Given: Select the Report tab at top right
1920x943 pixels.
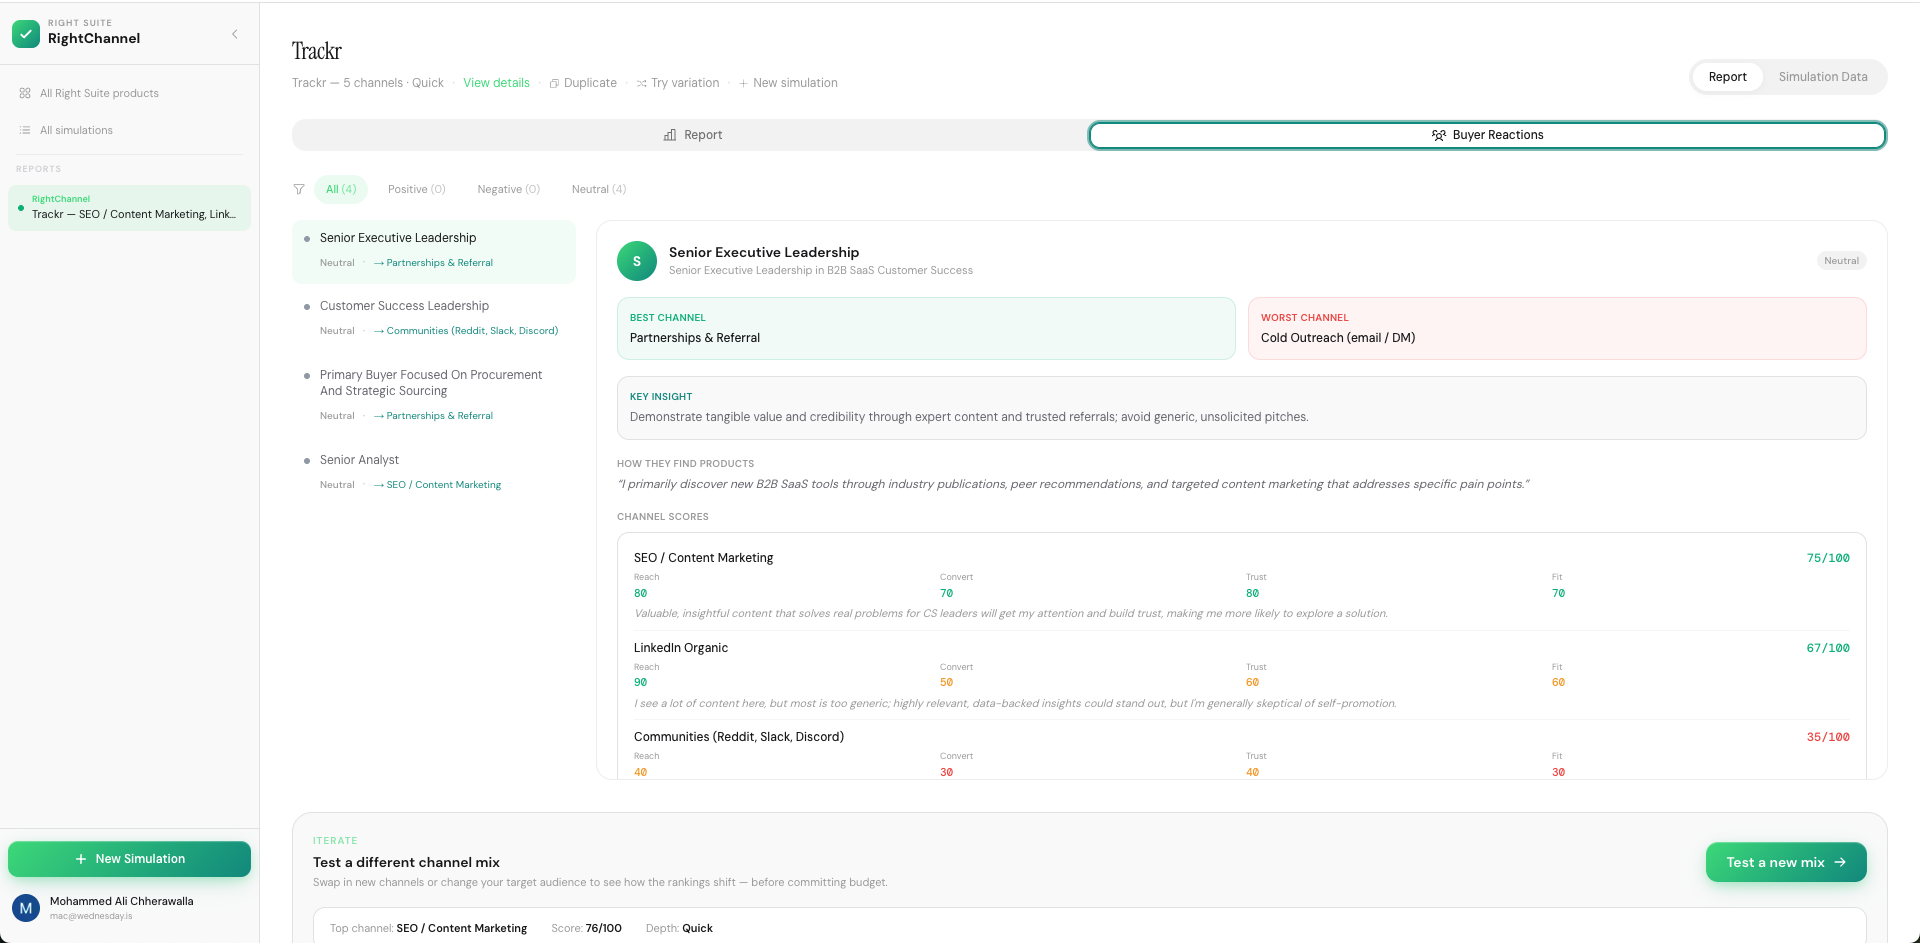Looking at the screenshot, I should [1727, 76].
